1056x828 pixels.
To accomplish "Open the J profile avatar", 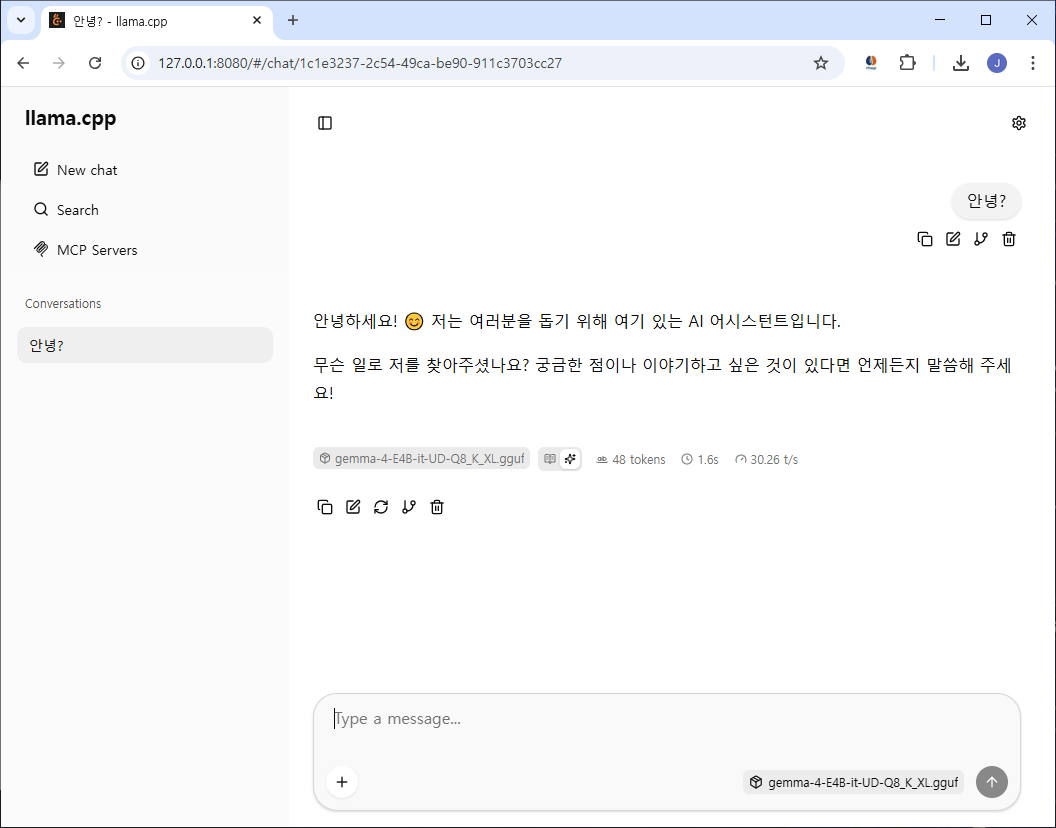I will click(997, 63).
